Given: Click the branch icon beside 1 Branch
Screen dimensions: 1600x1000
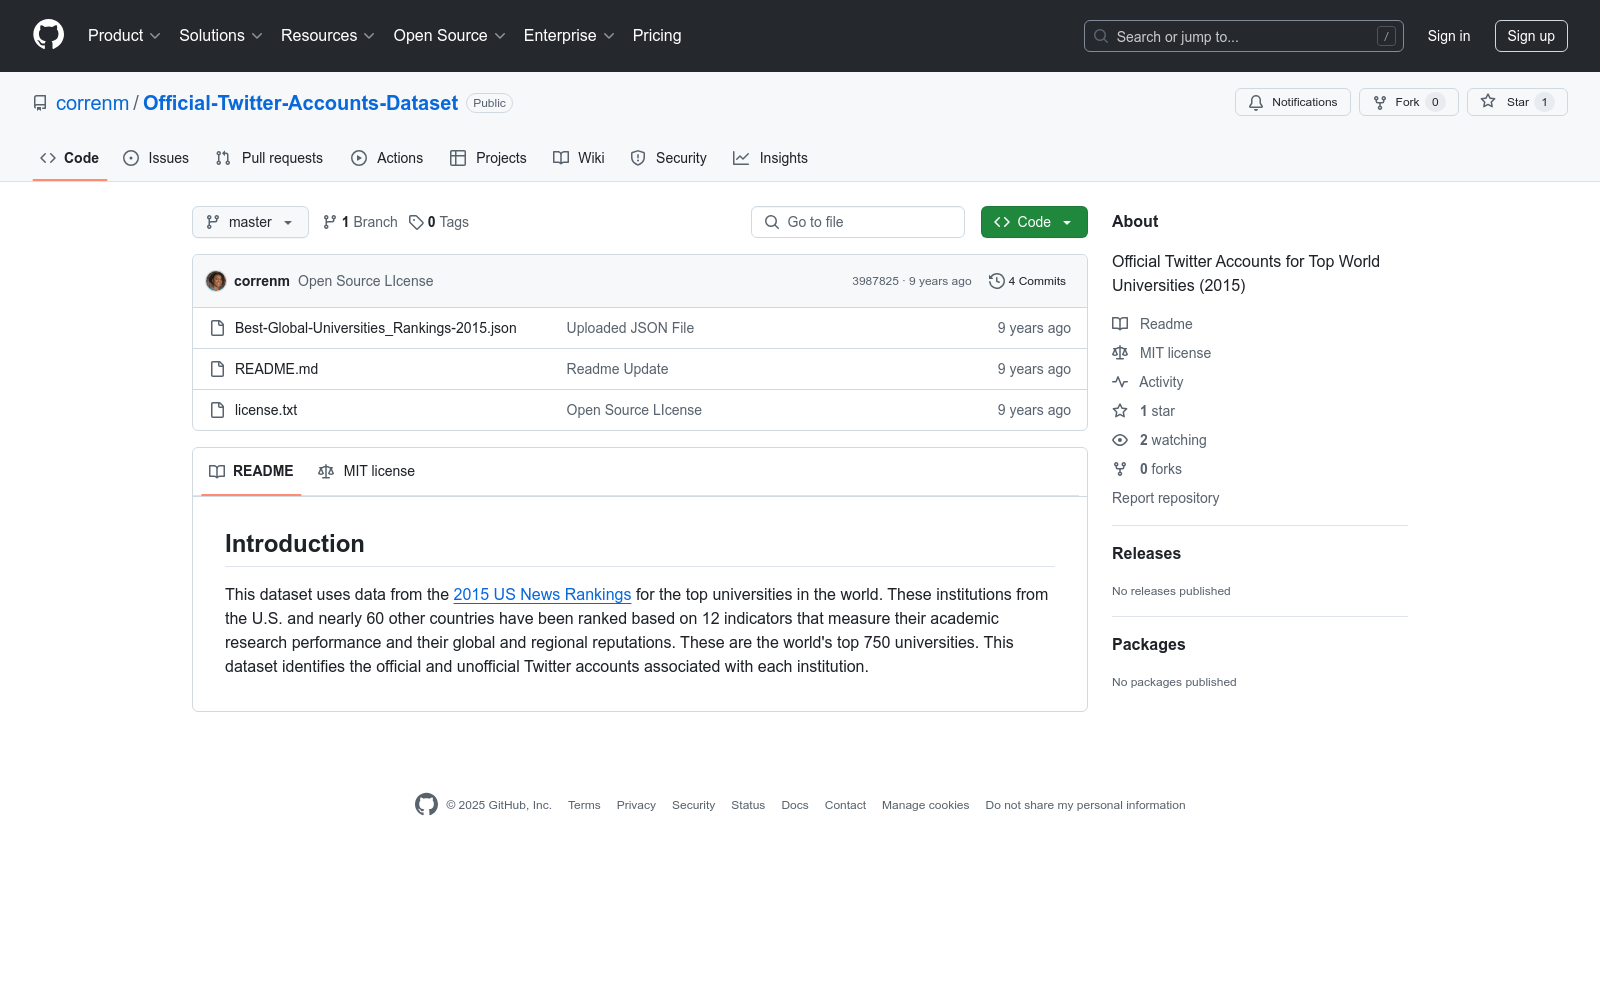Looking at the screenshot, I should tap(330, 222).
